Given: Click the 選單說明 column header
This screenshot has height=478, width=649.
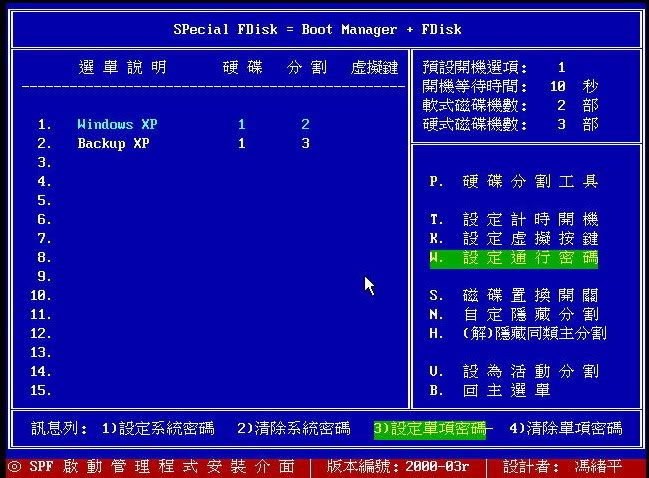Looking at the screenshot, I should 123,67.
